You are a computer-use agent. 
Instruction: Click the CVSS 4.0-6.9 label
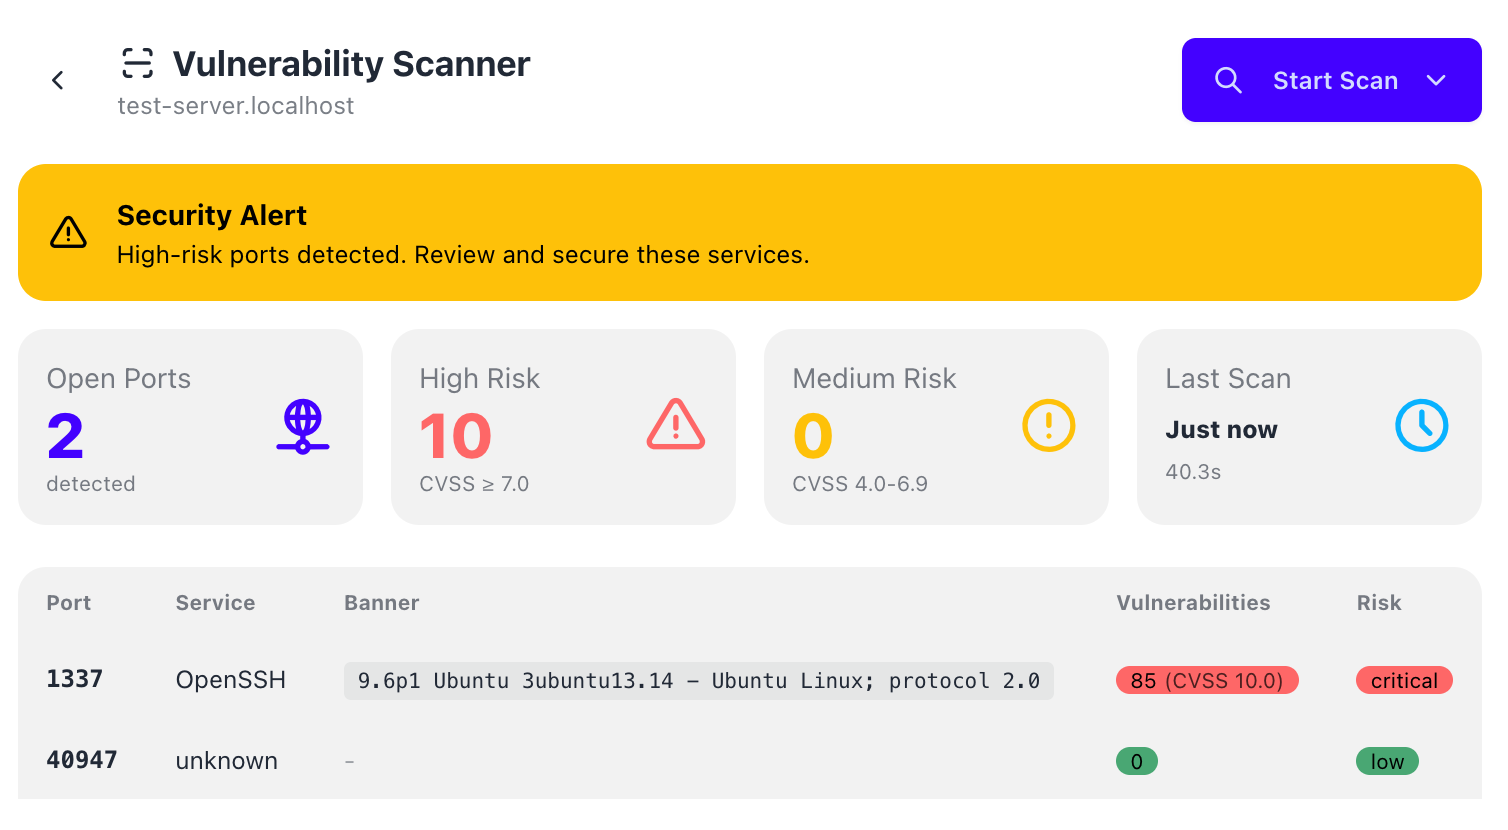point(860,484)
